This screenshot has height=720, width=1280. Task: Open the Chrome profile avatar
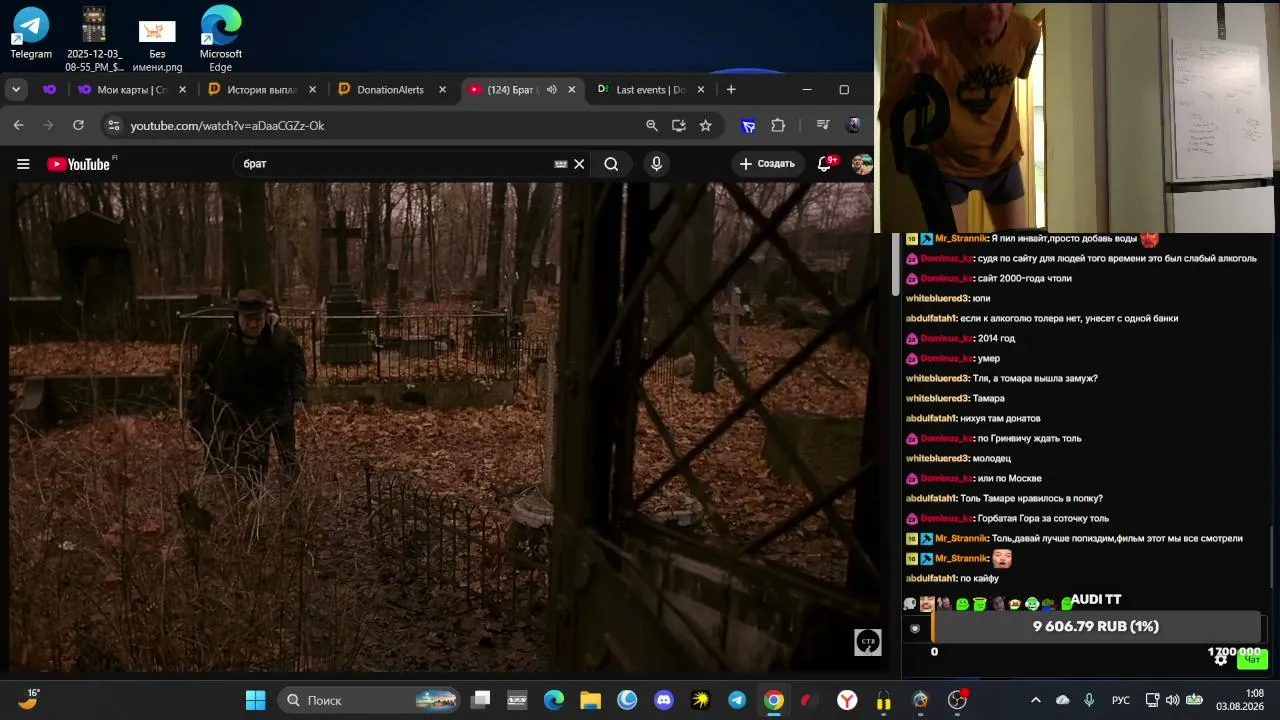(x=853, y=125)
